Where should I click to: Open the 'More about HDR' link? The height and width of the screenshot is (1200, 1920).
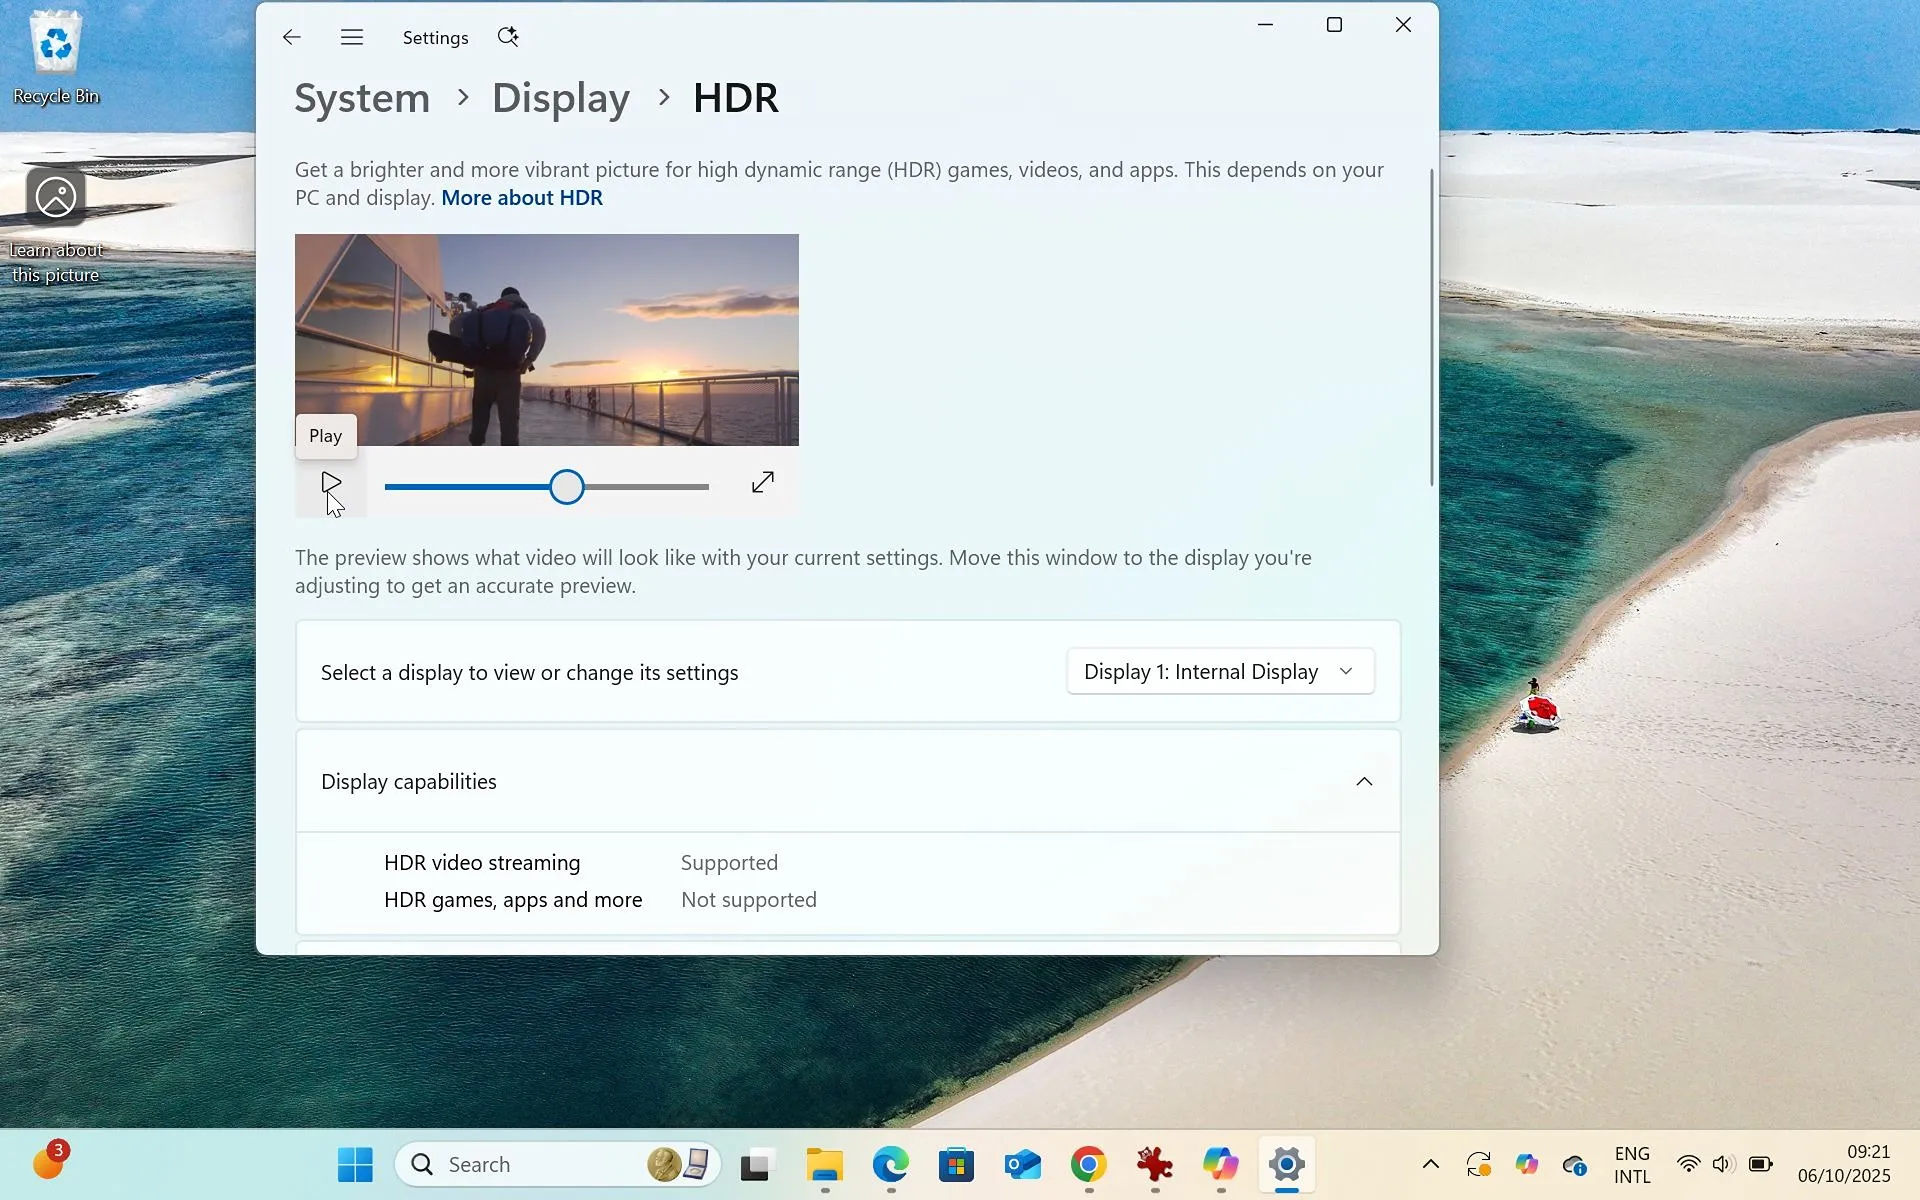coord(521,198)
